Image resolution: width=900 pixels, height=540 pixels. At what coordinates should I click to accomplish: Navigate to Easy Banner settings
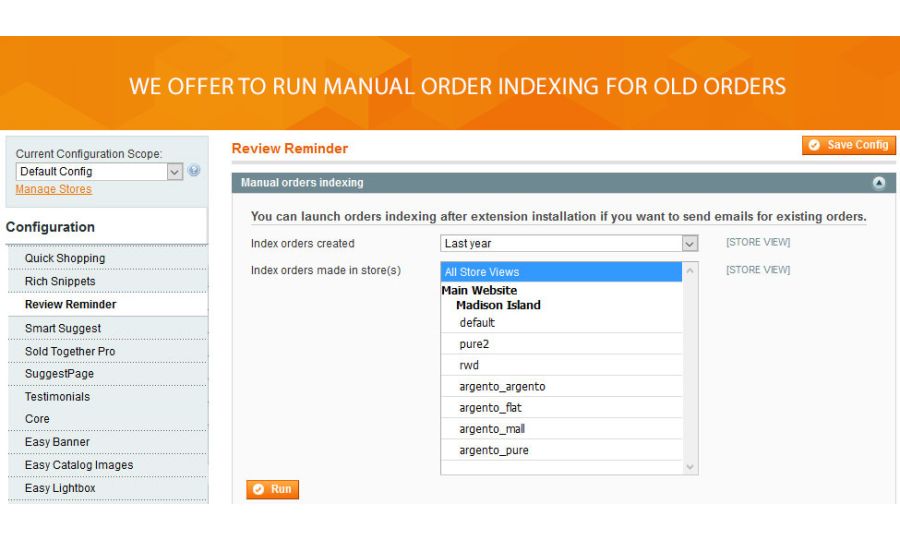[x=57, y=442]
